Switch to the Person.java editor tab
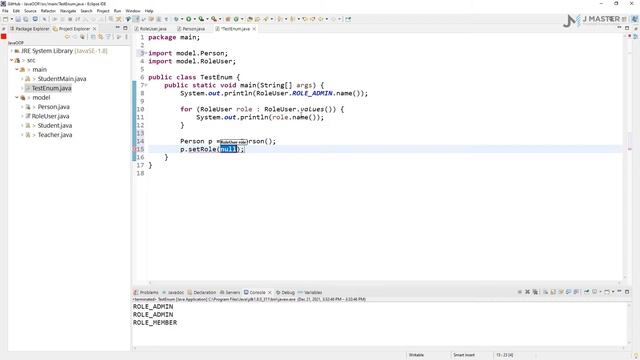This screenshot has width=640, height=360. pyautogui.click(x=191, y=29)
